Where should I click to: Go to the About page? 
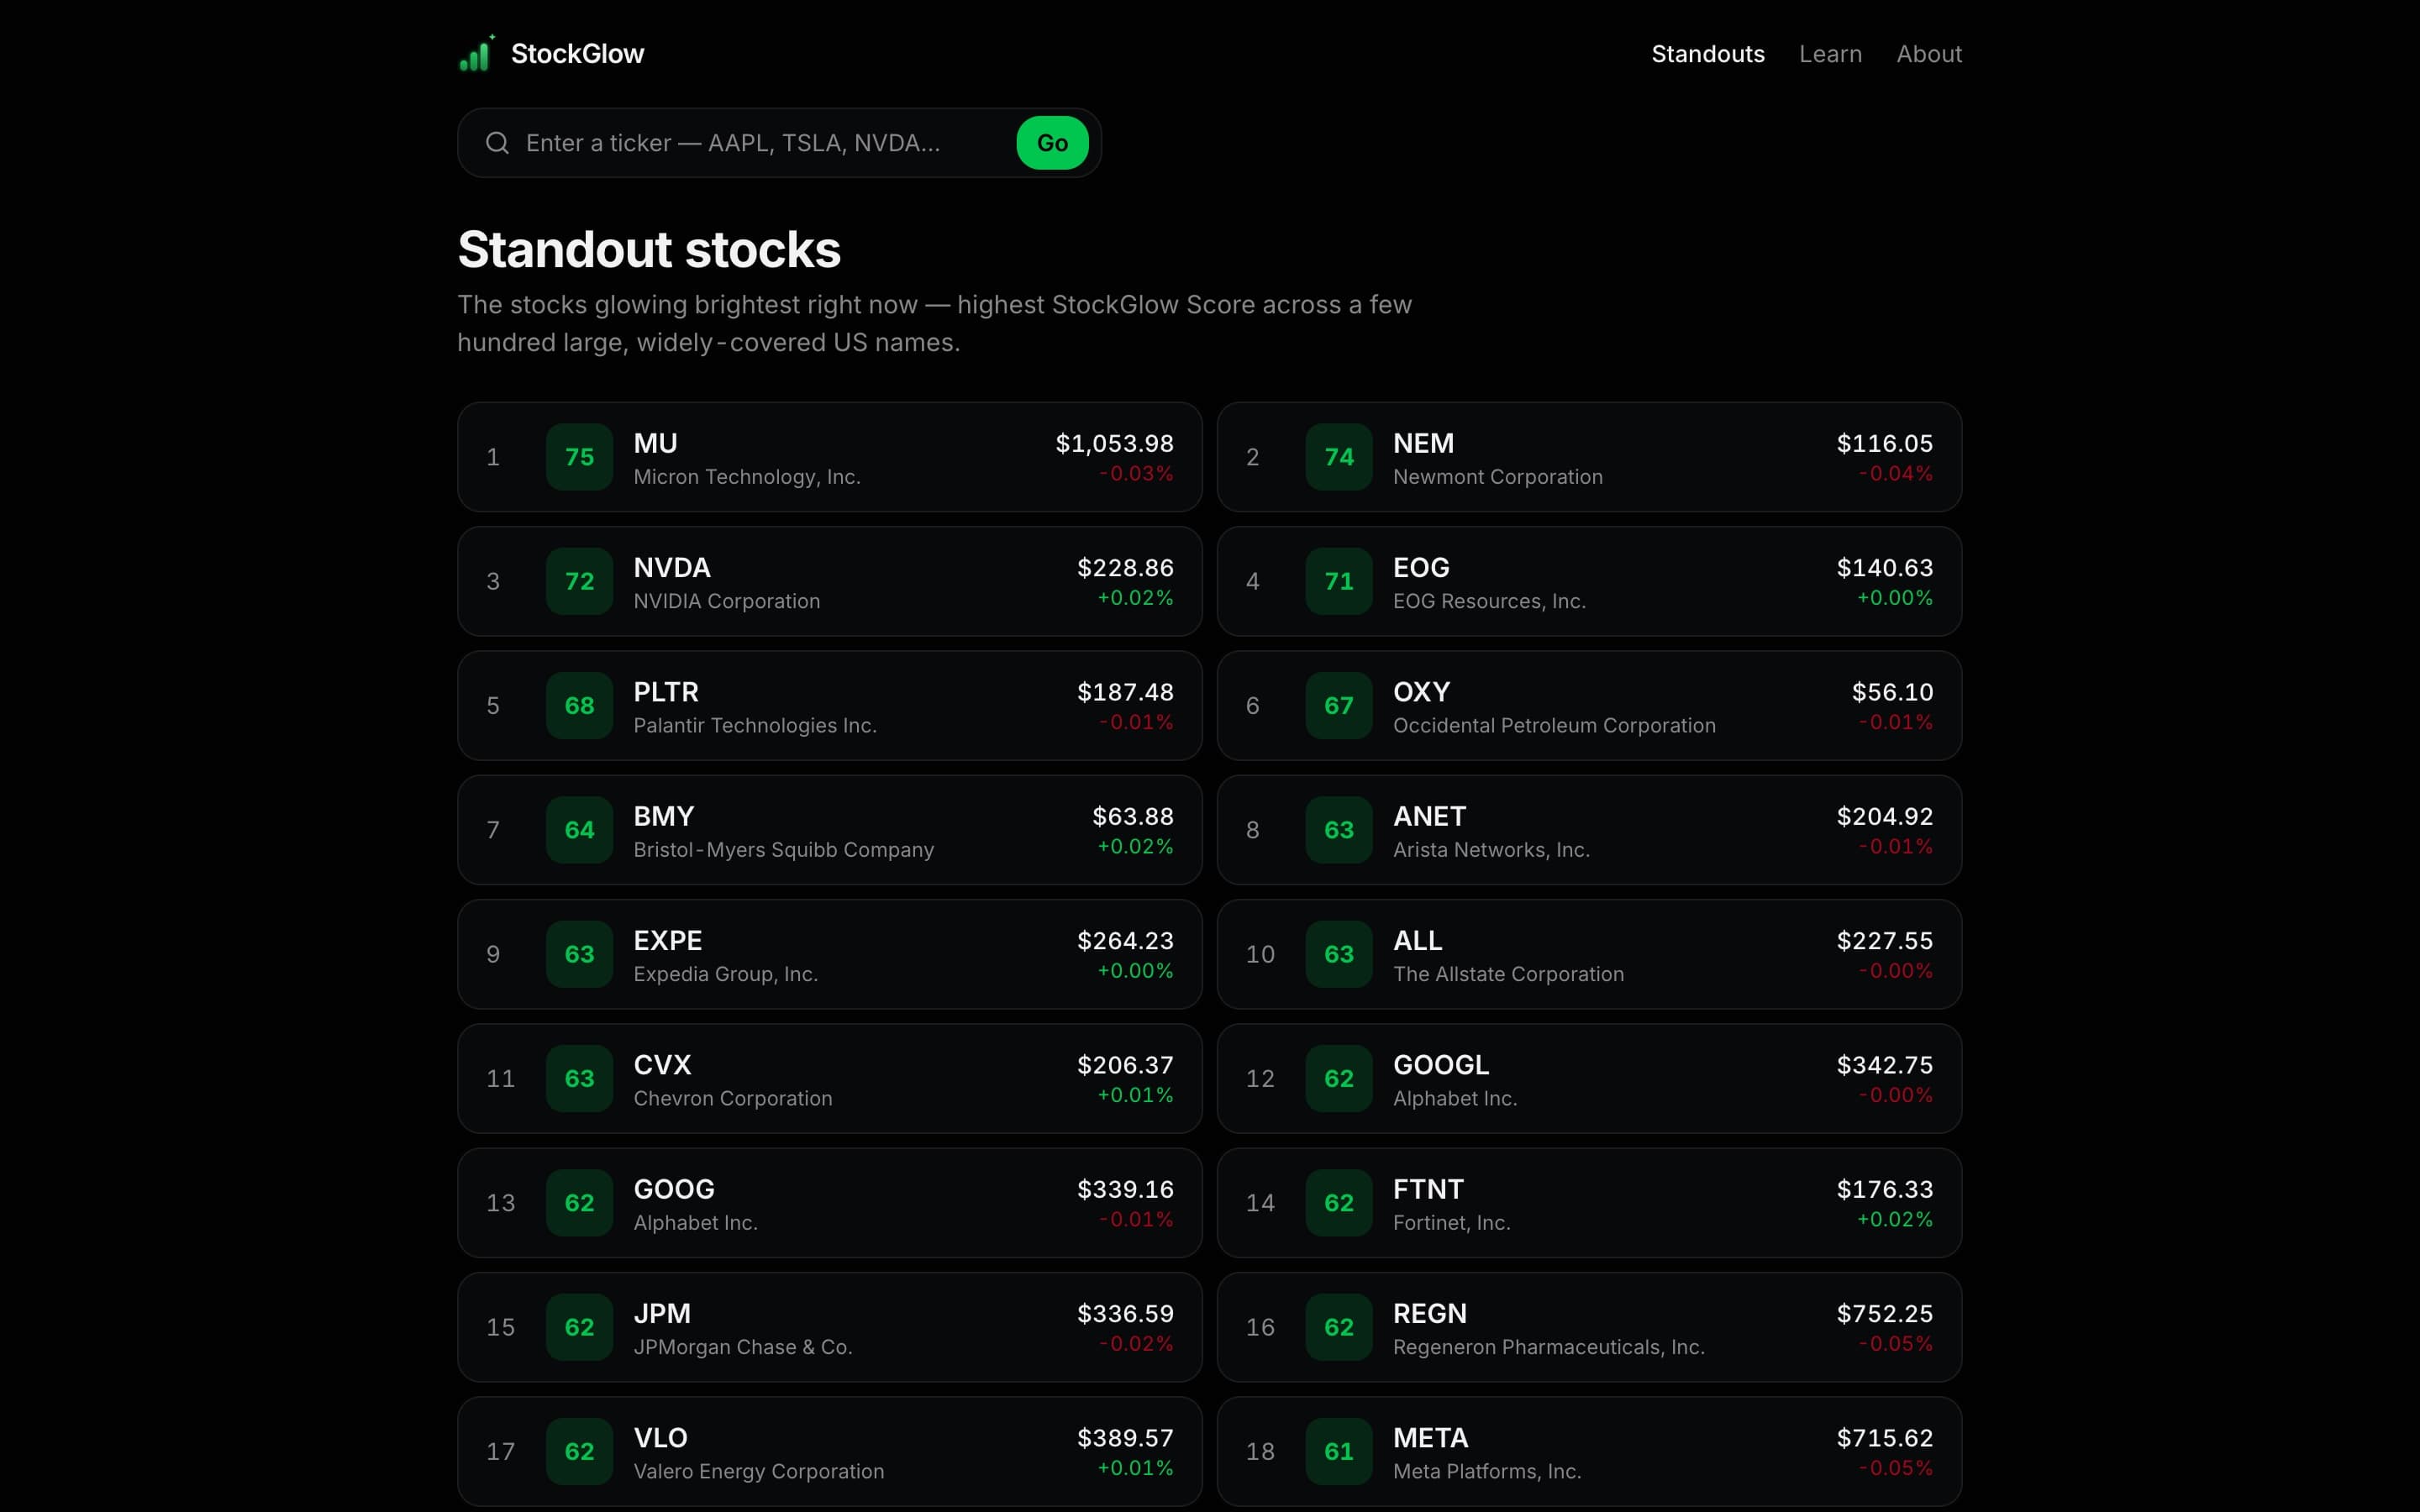pyautogui.click(x=1929, y=54)
